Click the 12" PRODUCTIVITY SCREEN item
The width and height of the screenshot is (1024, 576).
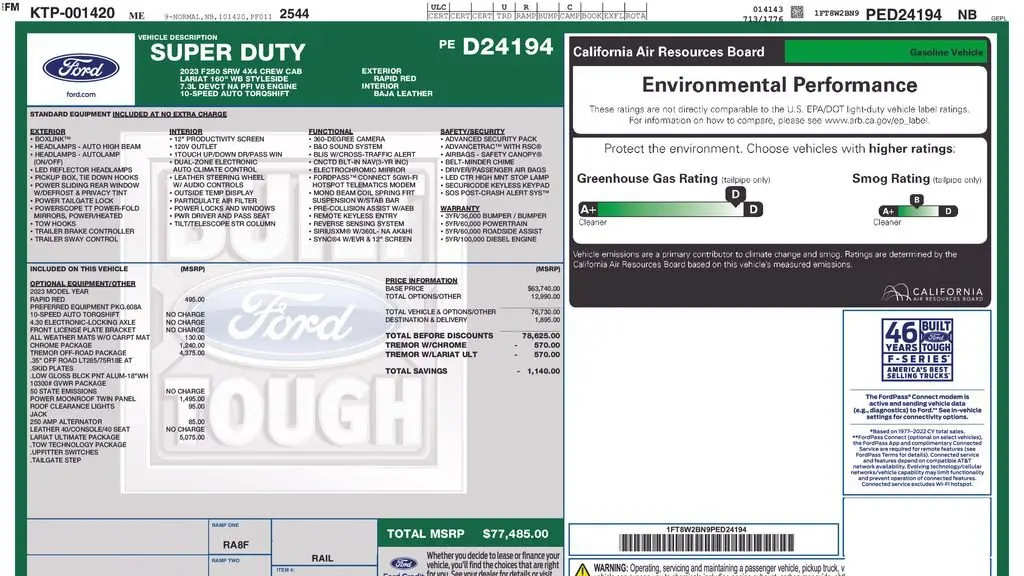(217, 139)
